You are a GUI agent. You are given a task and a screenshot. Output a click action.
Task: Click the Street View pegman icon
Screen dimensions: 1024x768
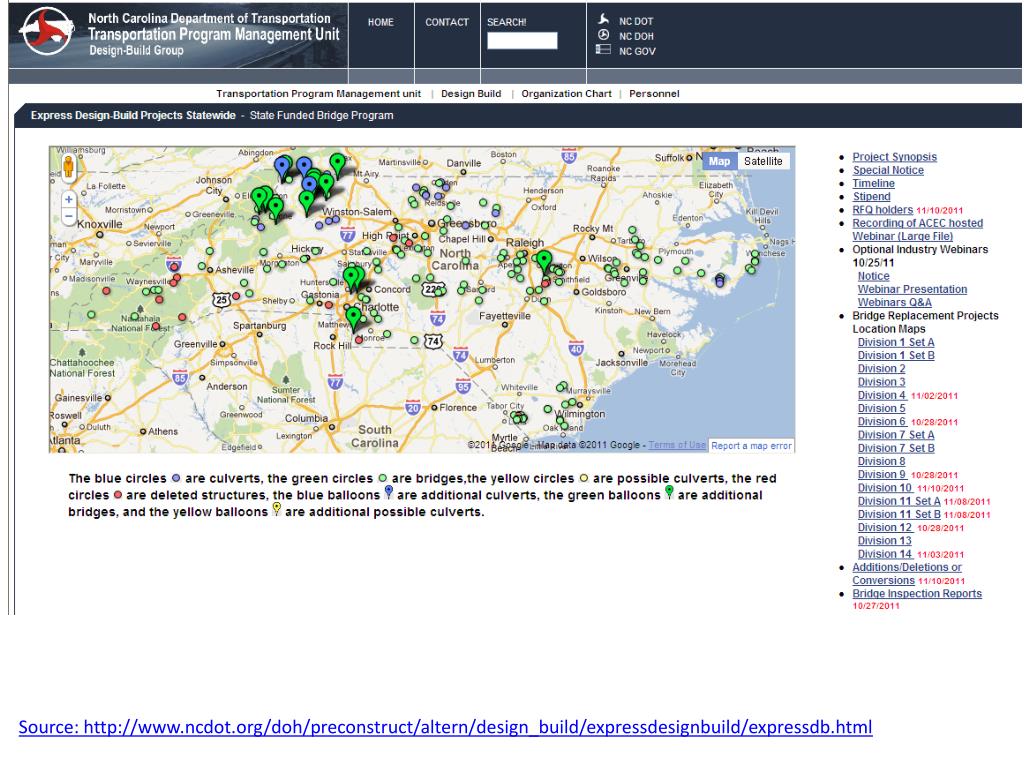pos(68,167)
